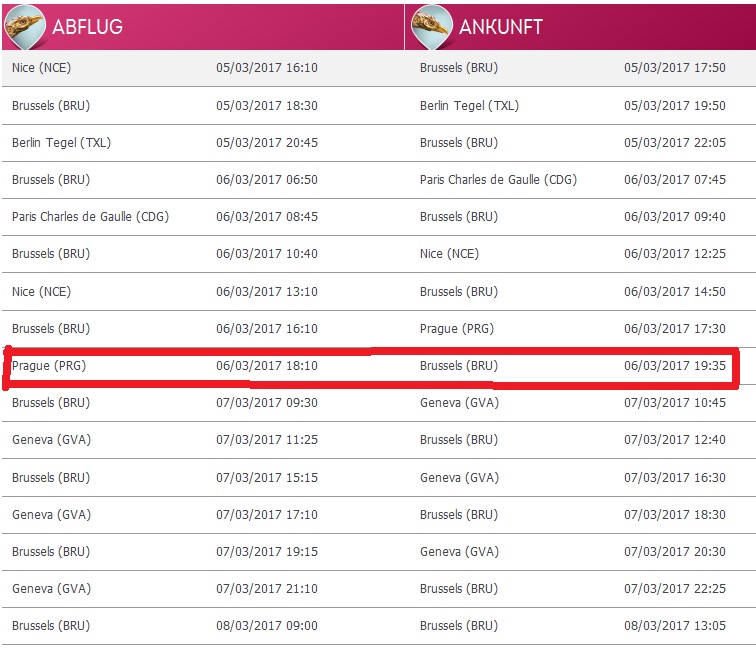Select the ABFLUG column header
The height and width of the screenshot is (653, 756).
point(87,27)
